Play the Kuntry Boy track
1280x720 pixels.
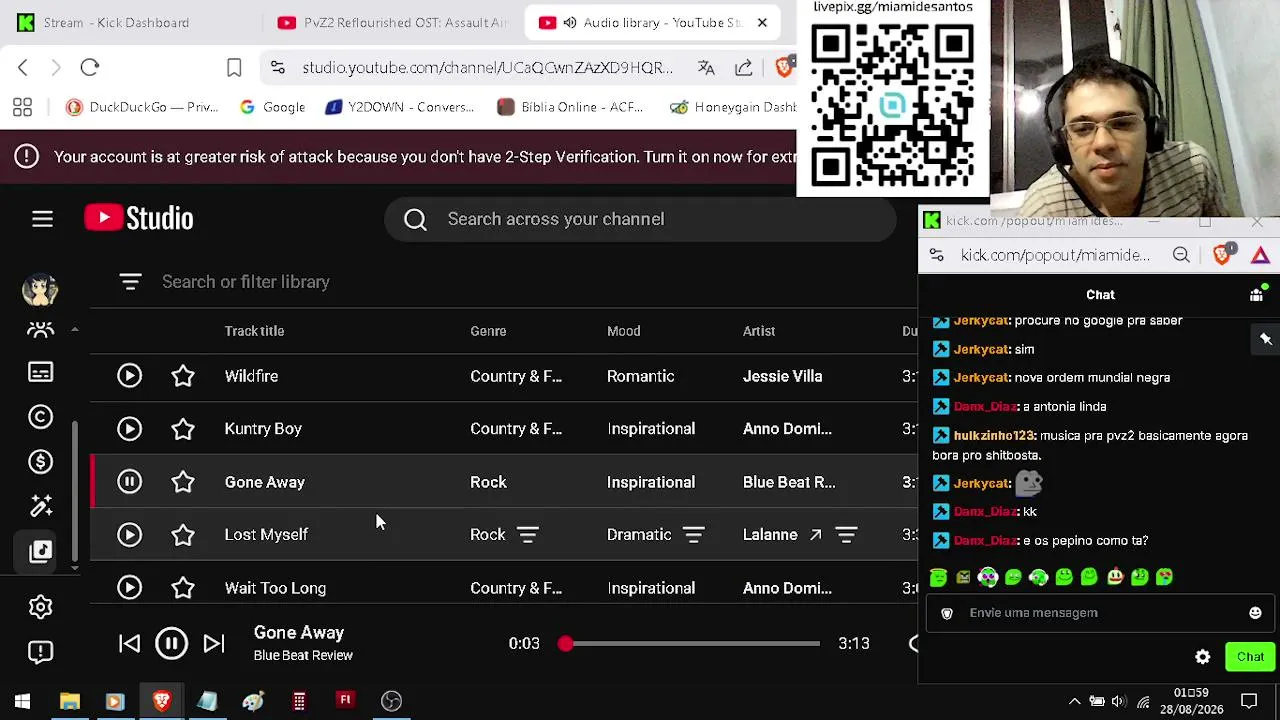pos(129,429)
